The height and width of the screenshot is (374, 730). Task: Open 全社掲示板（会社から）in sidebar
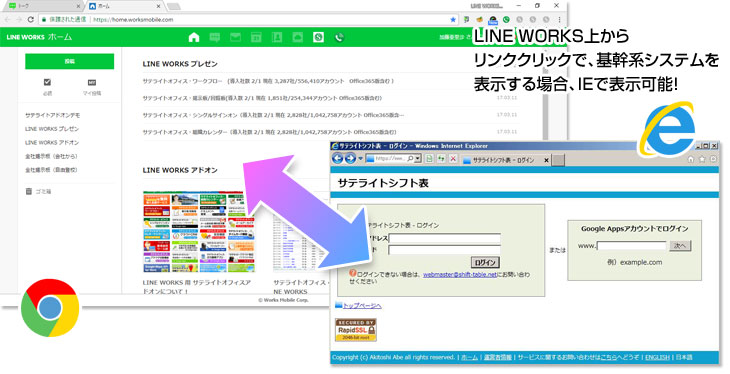(51, 156)
